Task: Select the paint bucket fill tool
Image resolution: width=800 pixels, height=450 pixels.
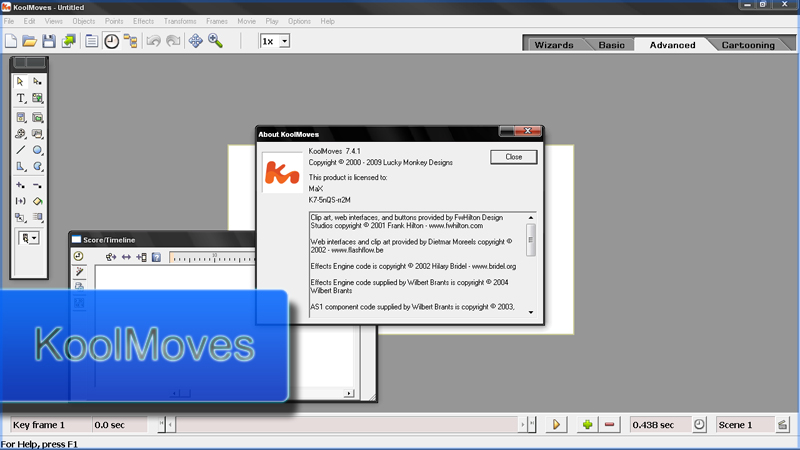Action: [x=37, y=201]
